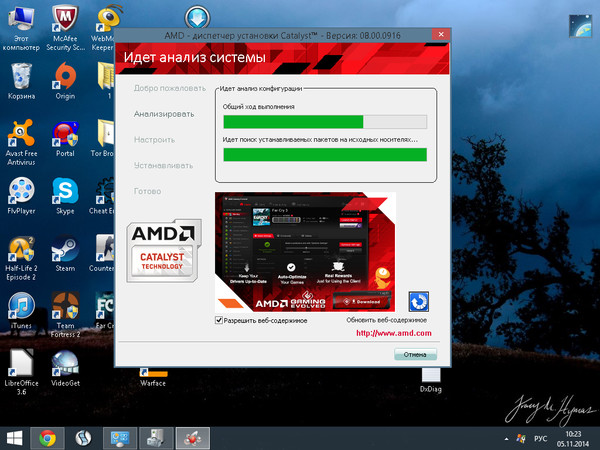Click the refresh web content icon
The image size is (600, 450).
(419, 302)
